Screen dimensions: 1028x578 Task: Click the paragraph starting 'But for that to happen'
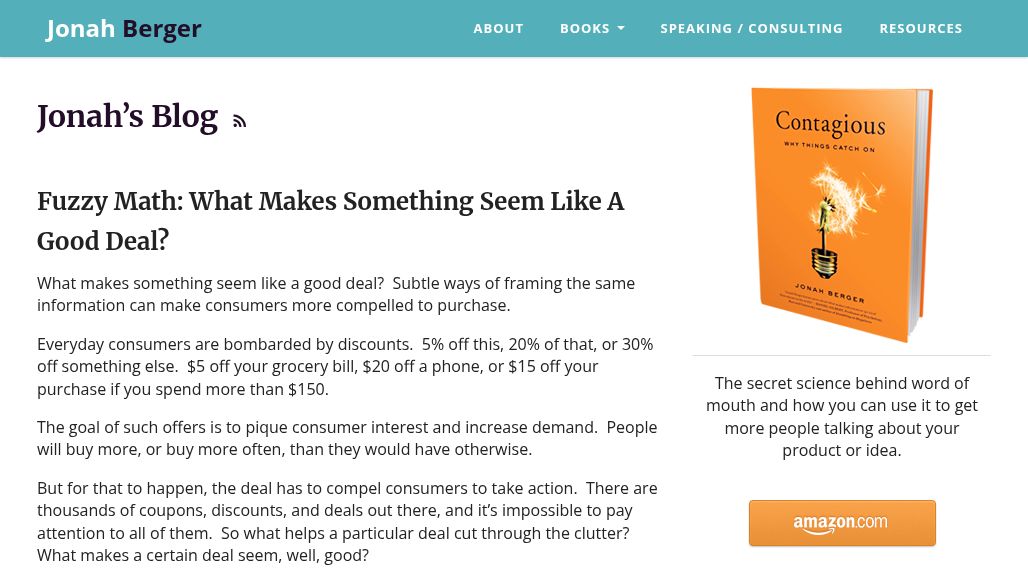pos(347,521)
